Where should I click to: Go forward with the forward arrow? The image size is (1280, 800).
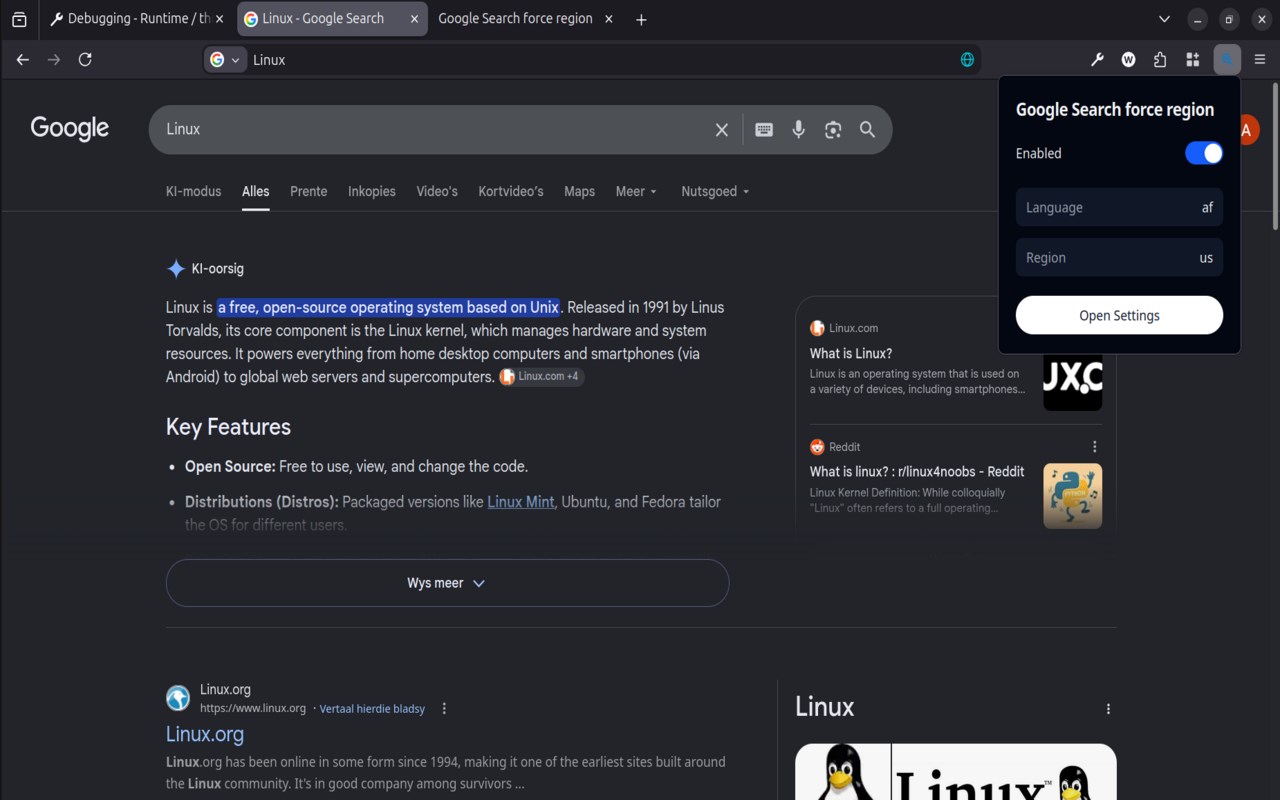[x=54, y=60]
